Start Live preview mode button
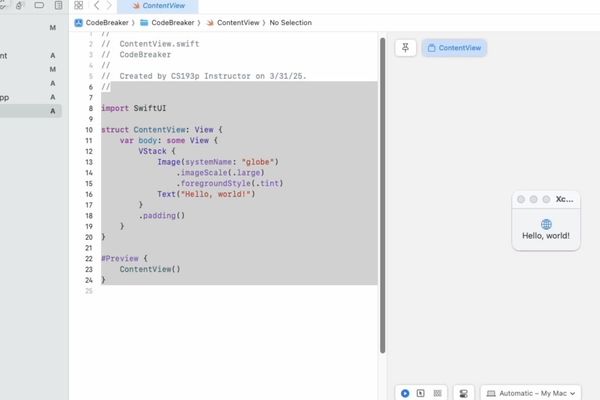This screenshot has height=400, width=600. [405, 393]
